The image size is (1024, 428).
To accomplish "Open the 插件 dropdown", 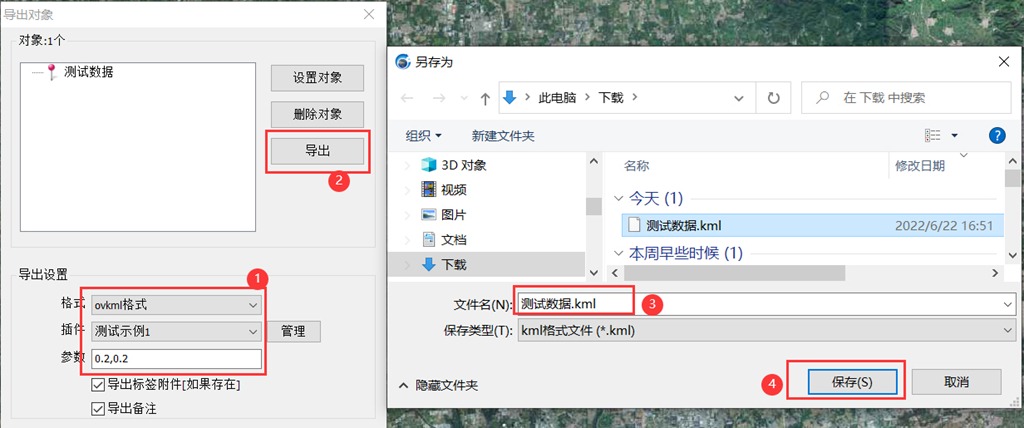I will [x=176, y=331].
